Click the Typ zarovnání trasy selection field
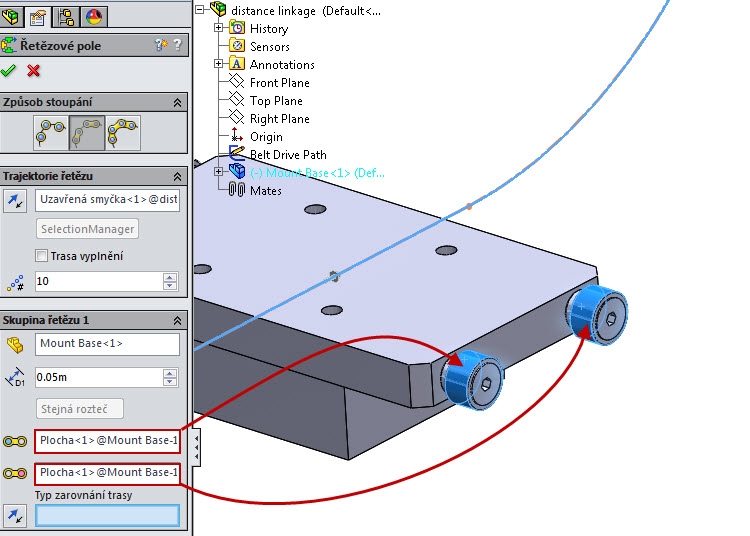The image size is (750, 536). pyautogui.click(x=107, y=516)
